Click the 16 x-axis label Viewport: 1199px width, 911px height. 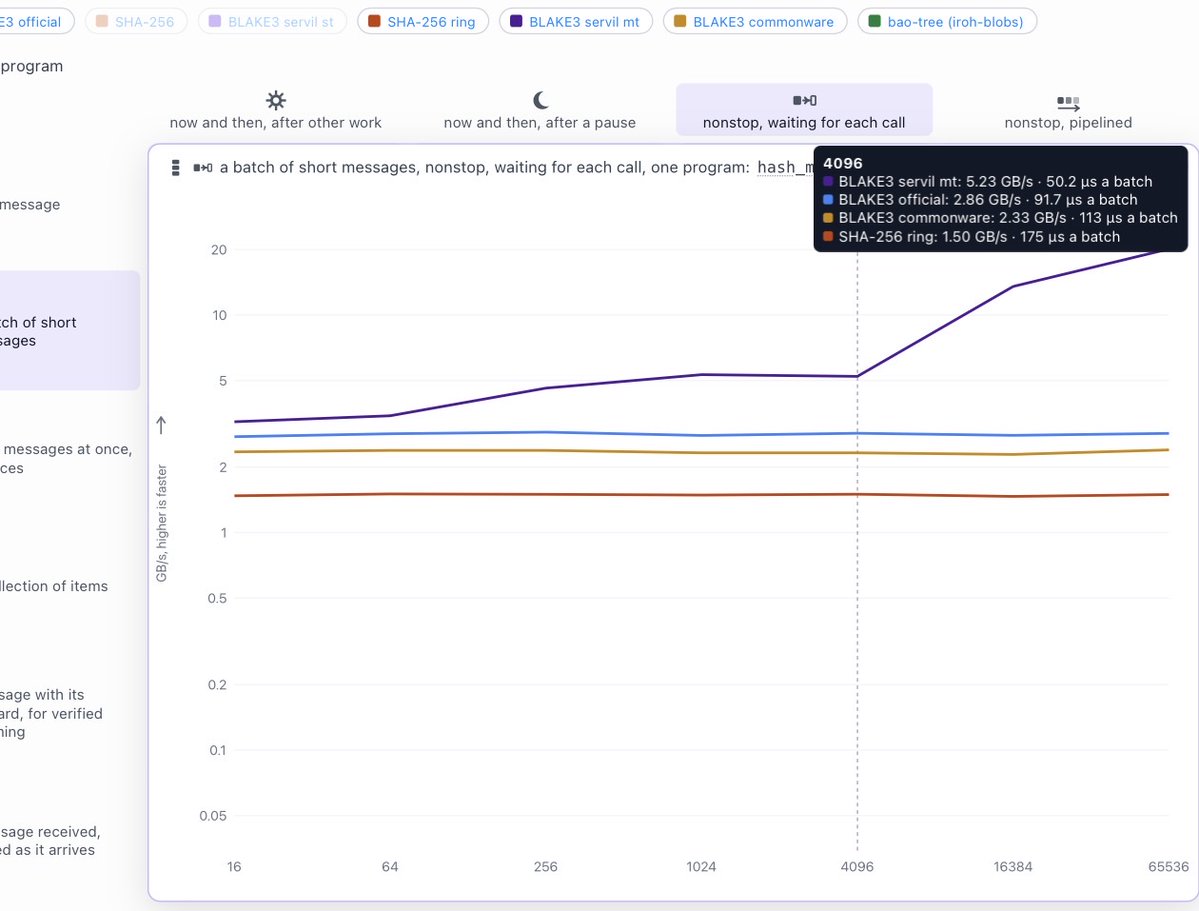click(x=234, y=867)
